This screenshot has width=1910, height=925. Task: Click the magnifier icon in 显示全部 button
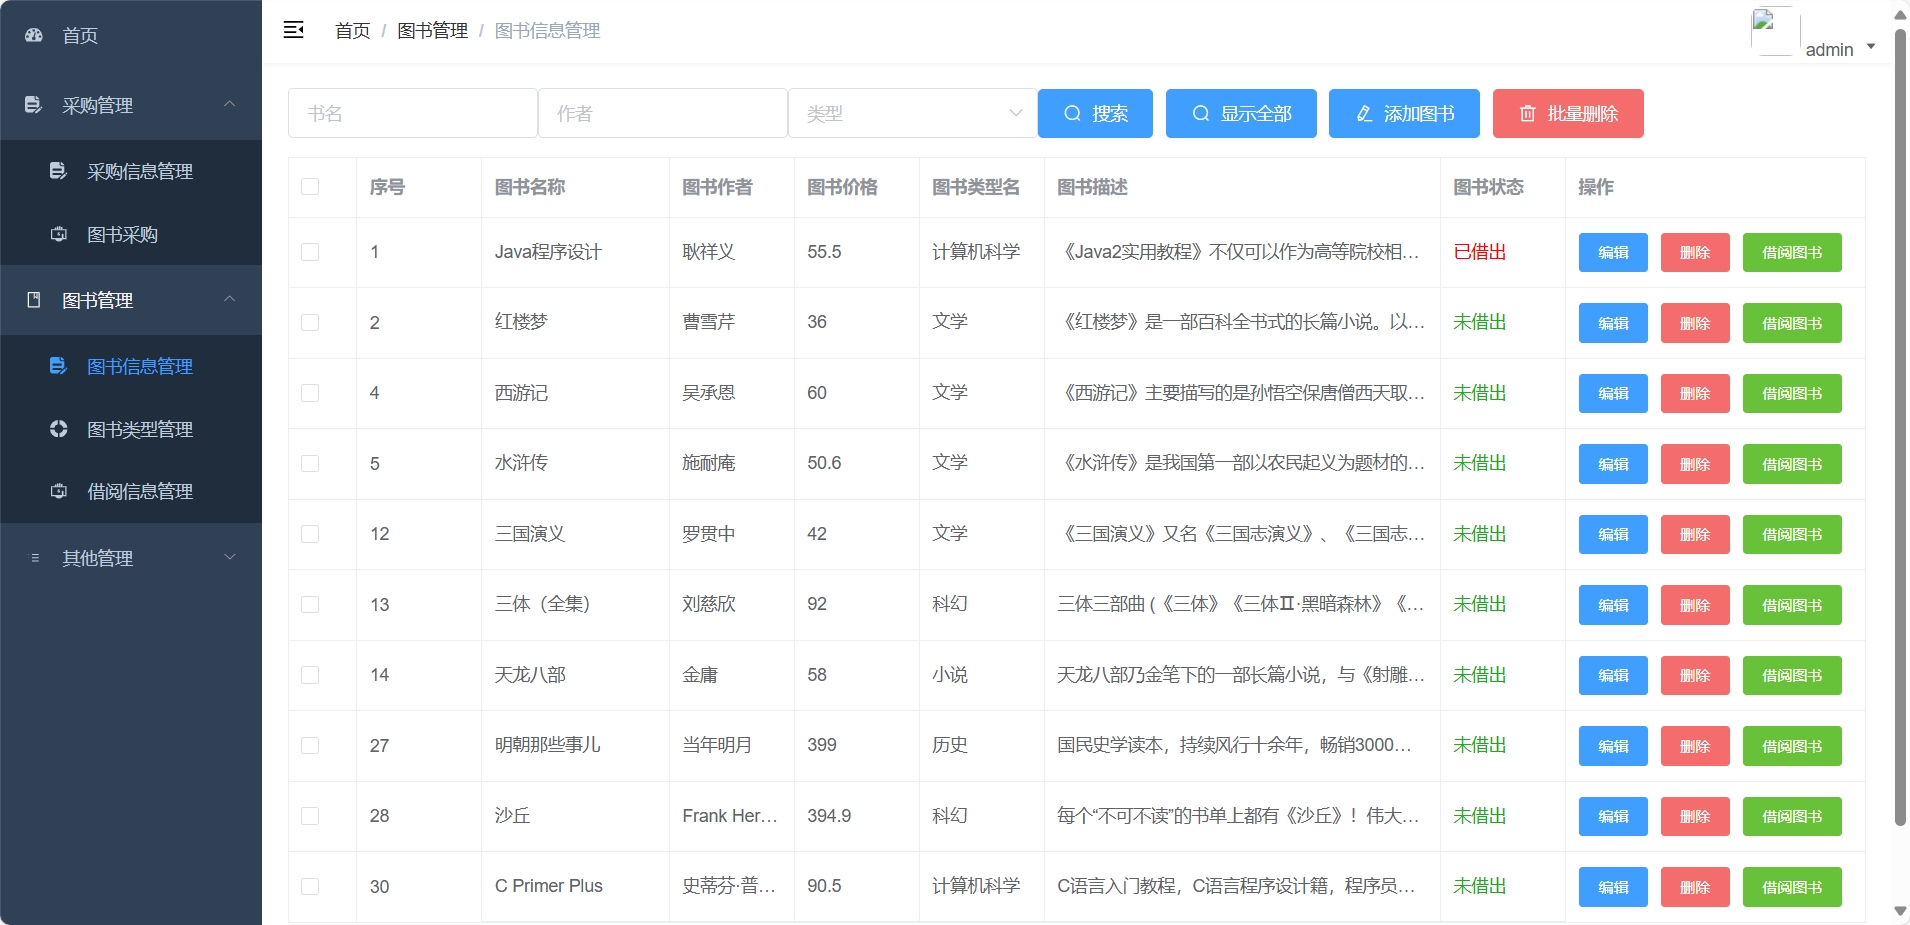pyautogui.click(x=1200, y=114)
